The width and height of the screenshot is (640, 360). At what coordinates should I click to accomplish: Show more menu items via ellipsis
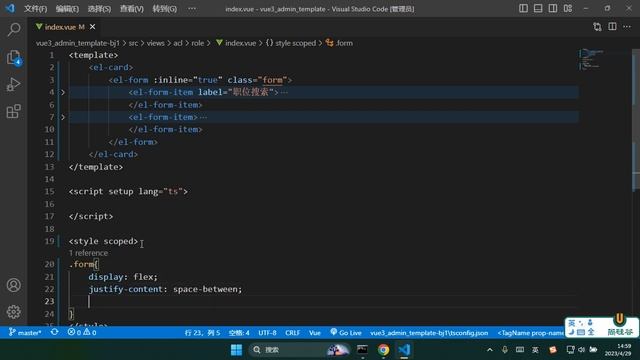192,9
